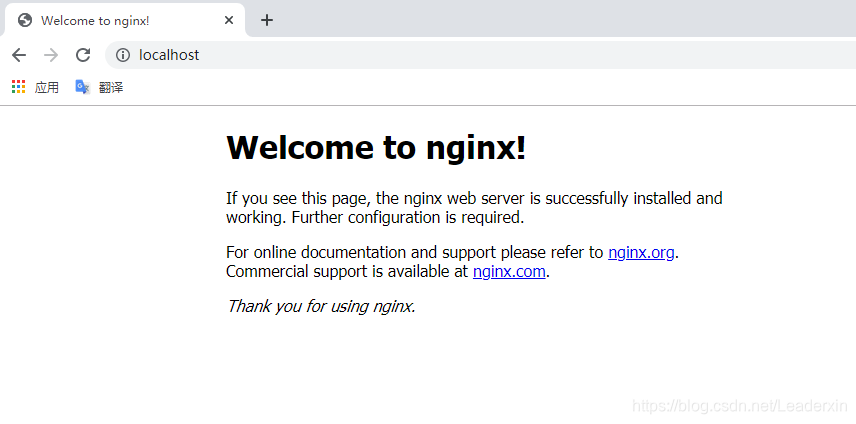
Task: Open the 应用 apps grid icon
Action: point(19,86)
